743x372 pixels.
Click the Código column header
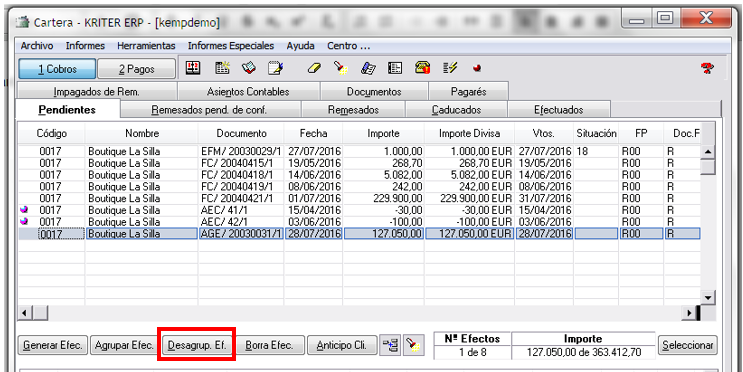pos(52,134)
